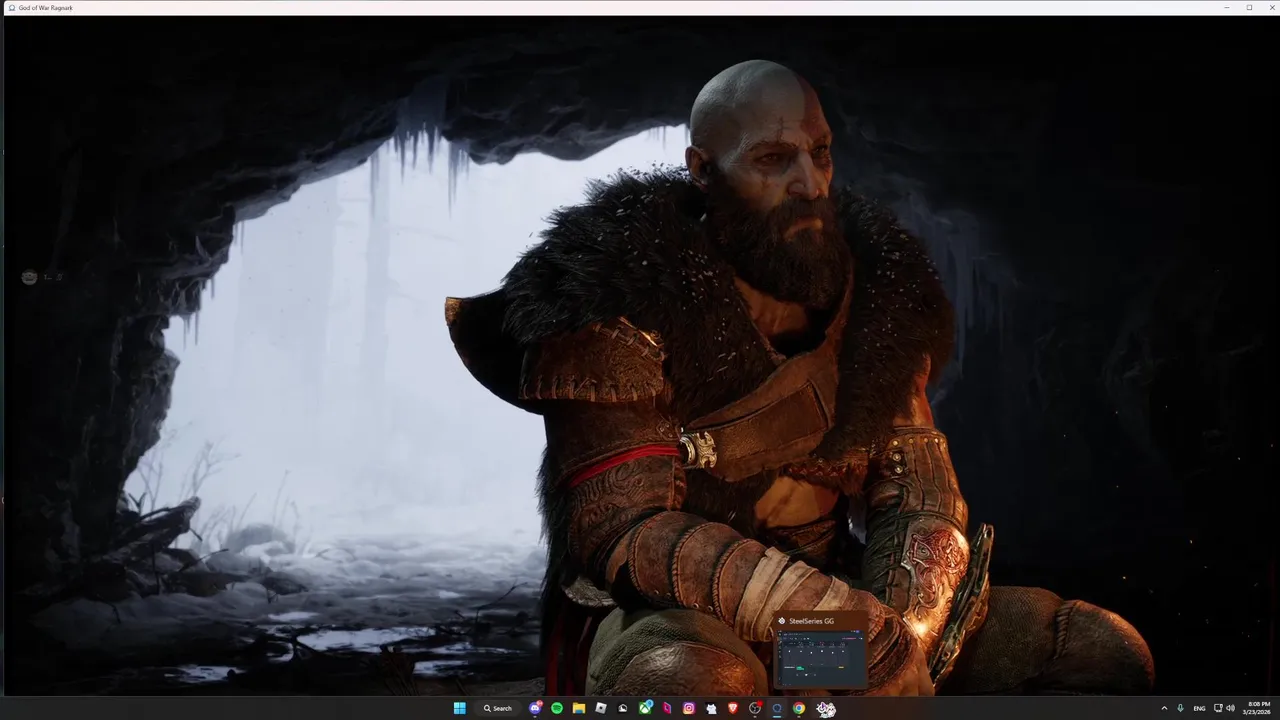Open the ENG language switcher
Viewport: 1280px width, 720px height.
(1199, 708)
